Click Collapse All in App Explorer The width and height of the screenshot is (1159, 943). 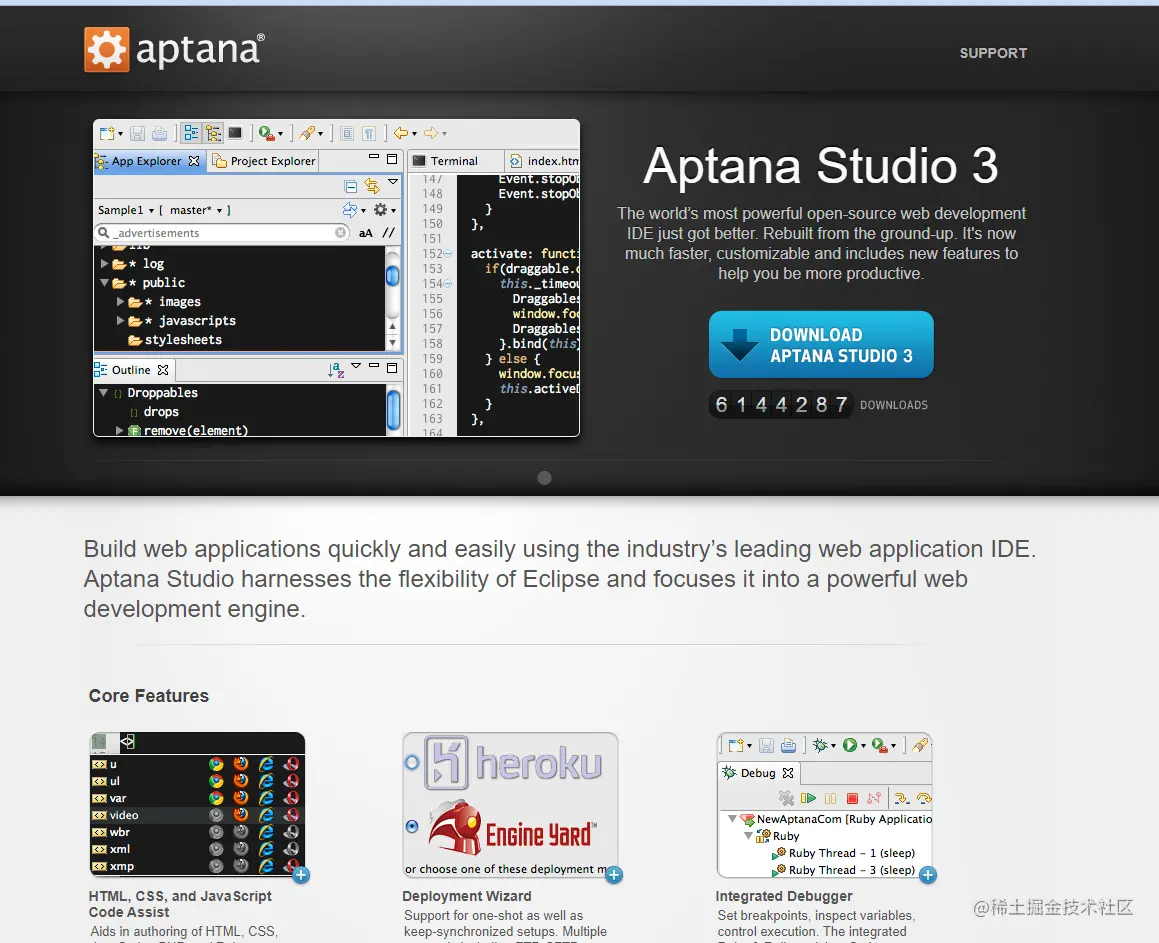(x=350, y=186)
